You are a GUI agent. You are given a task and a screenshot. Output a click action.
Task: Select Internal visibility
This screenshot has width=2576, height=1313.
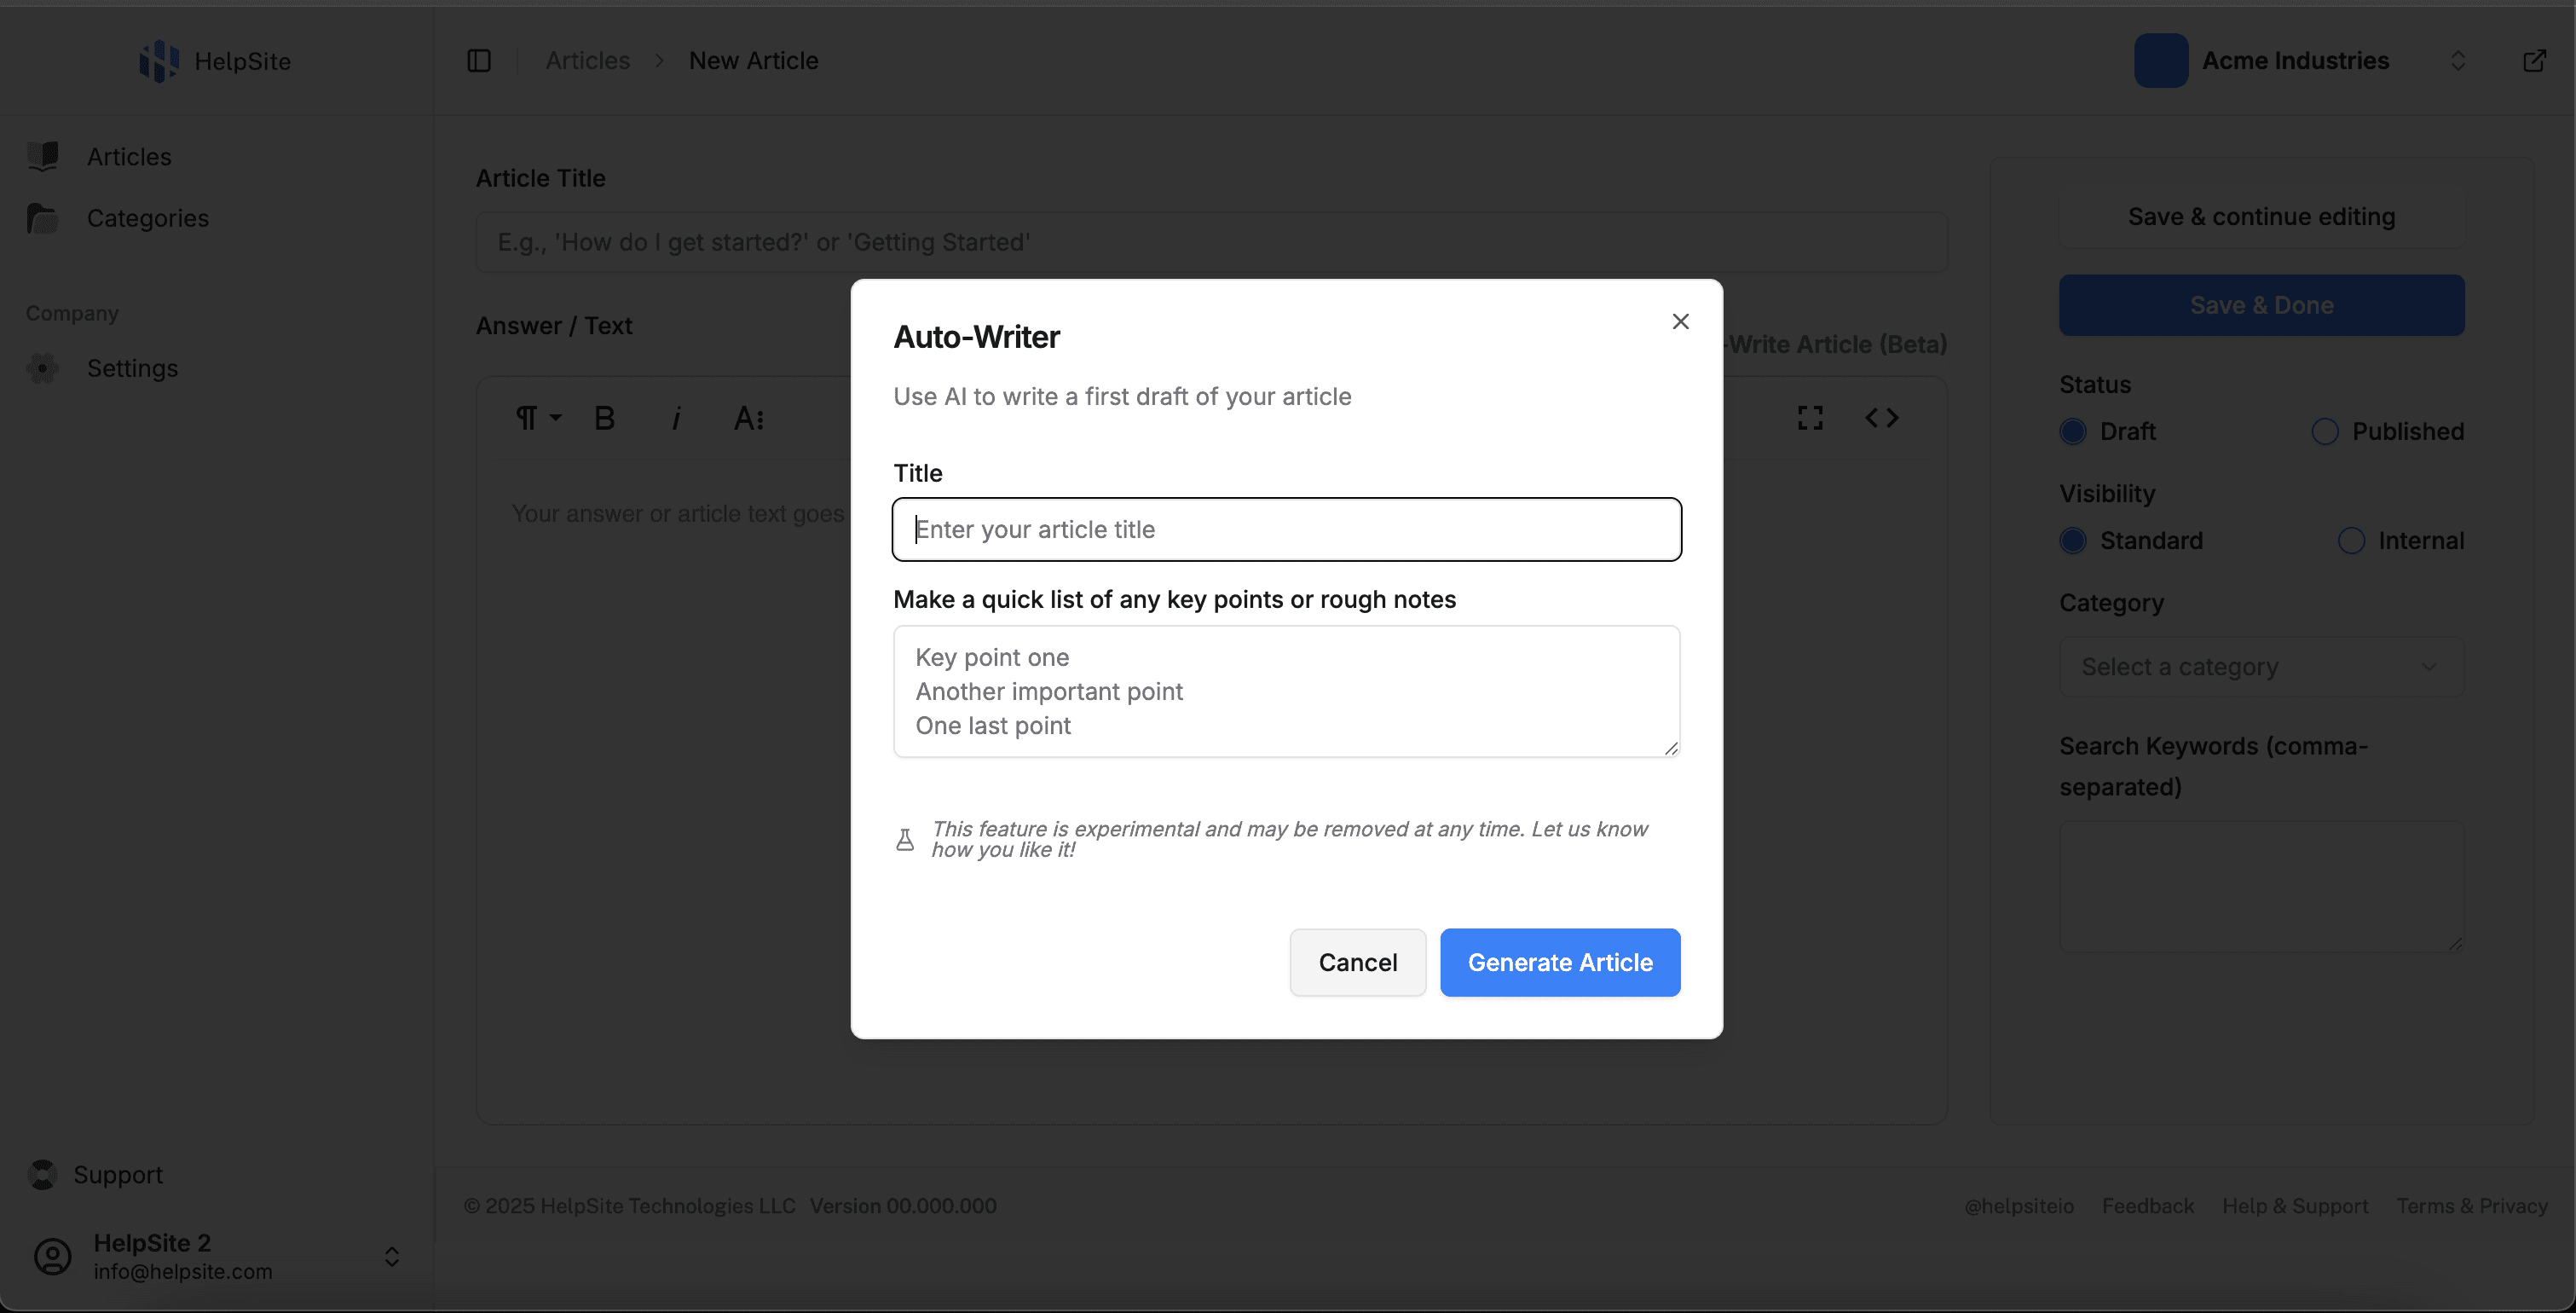pos(2352,540)
